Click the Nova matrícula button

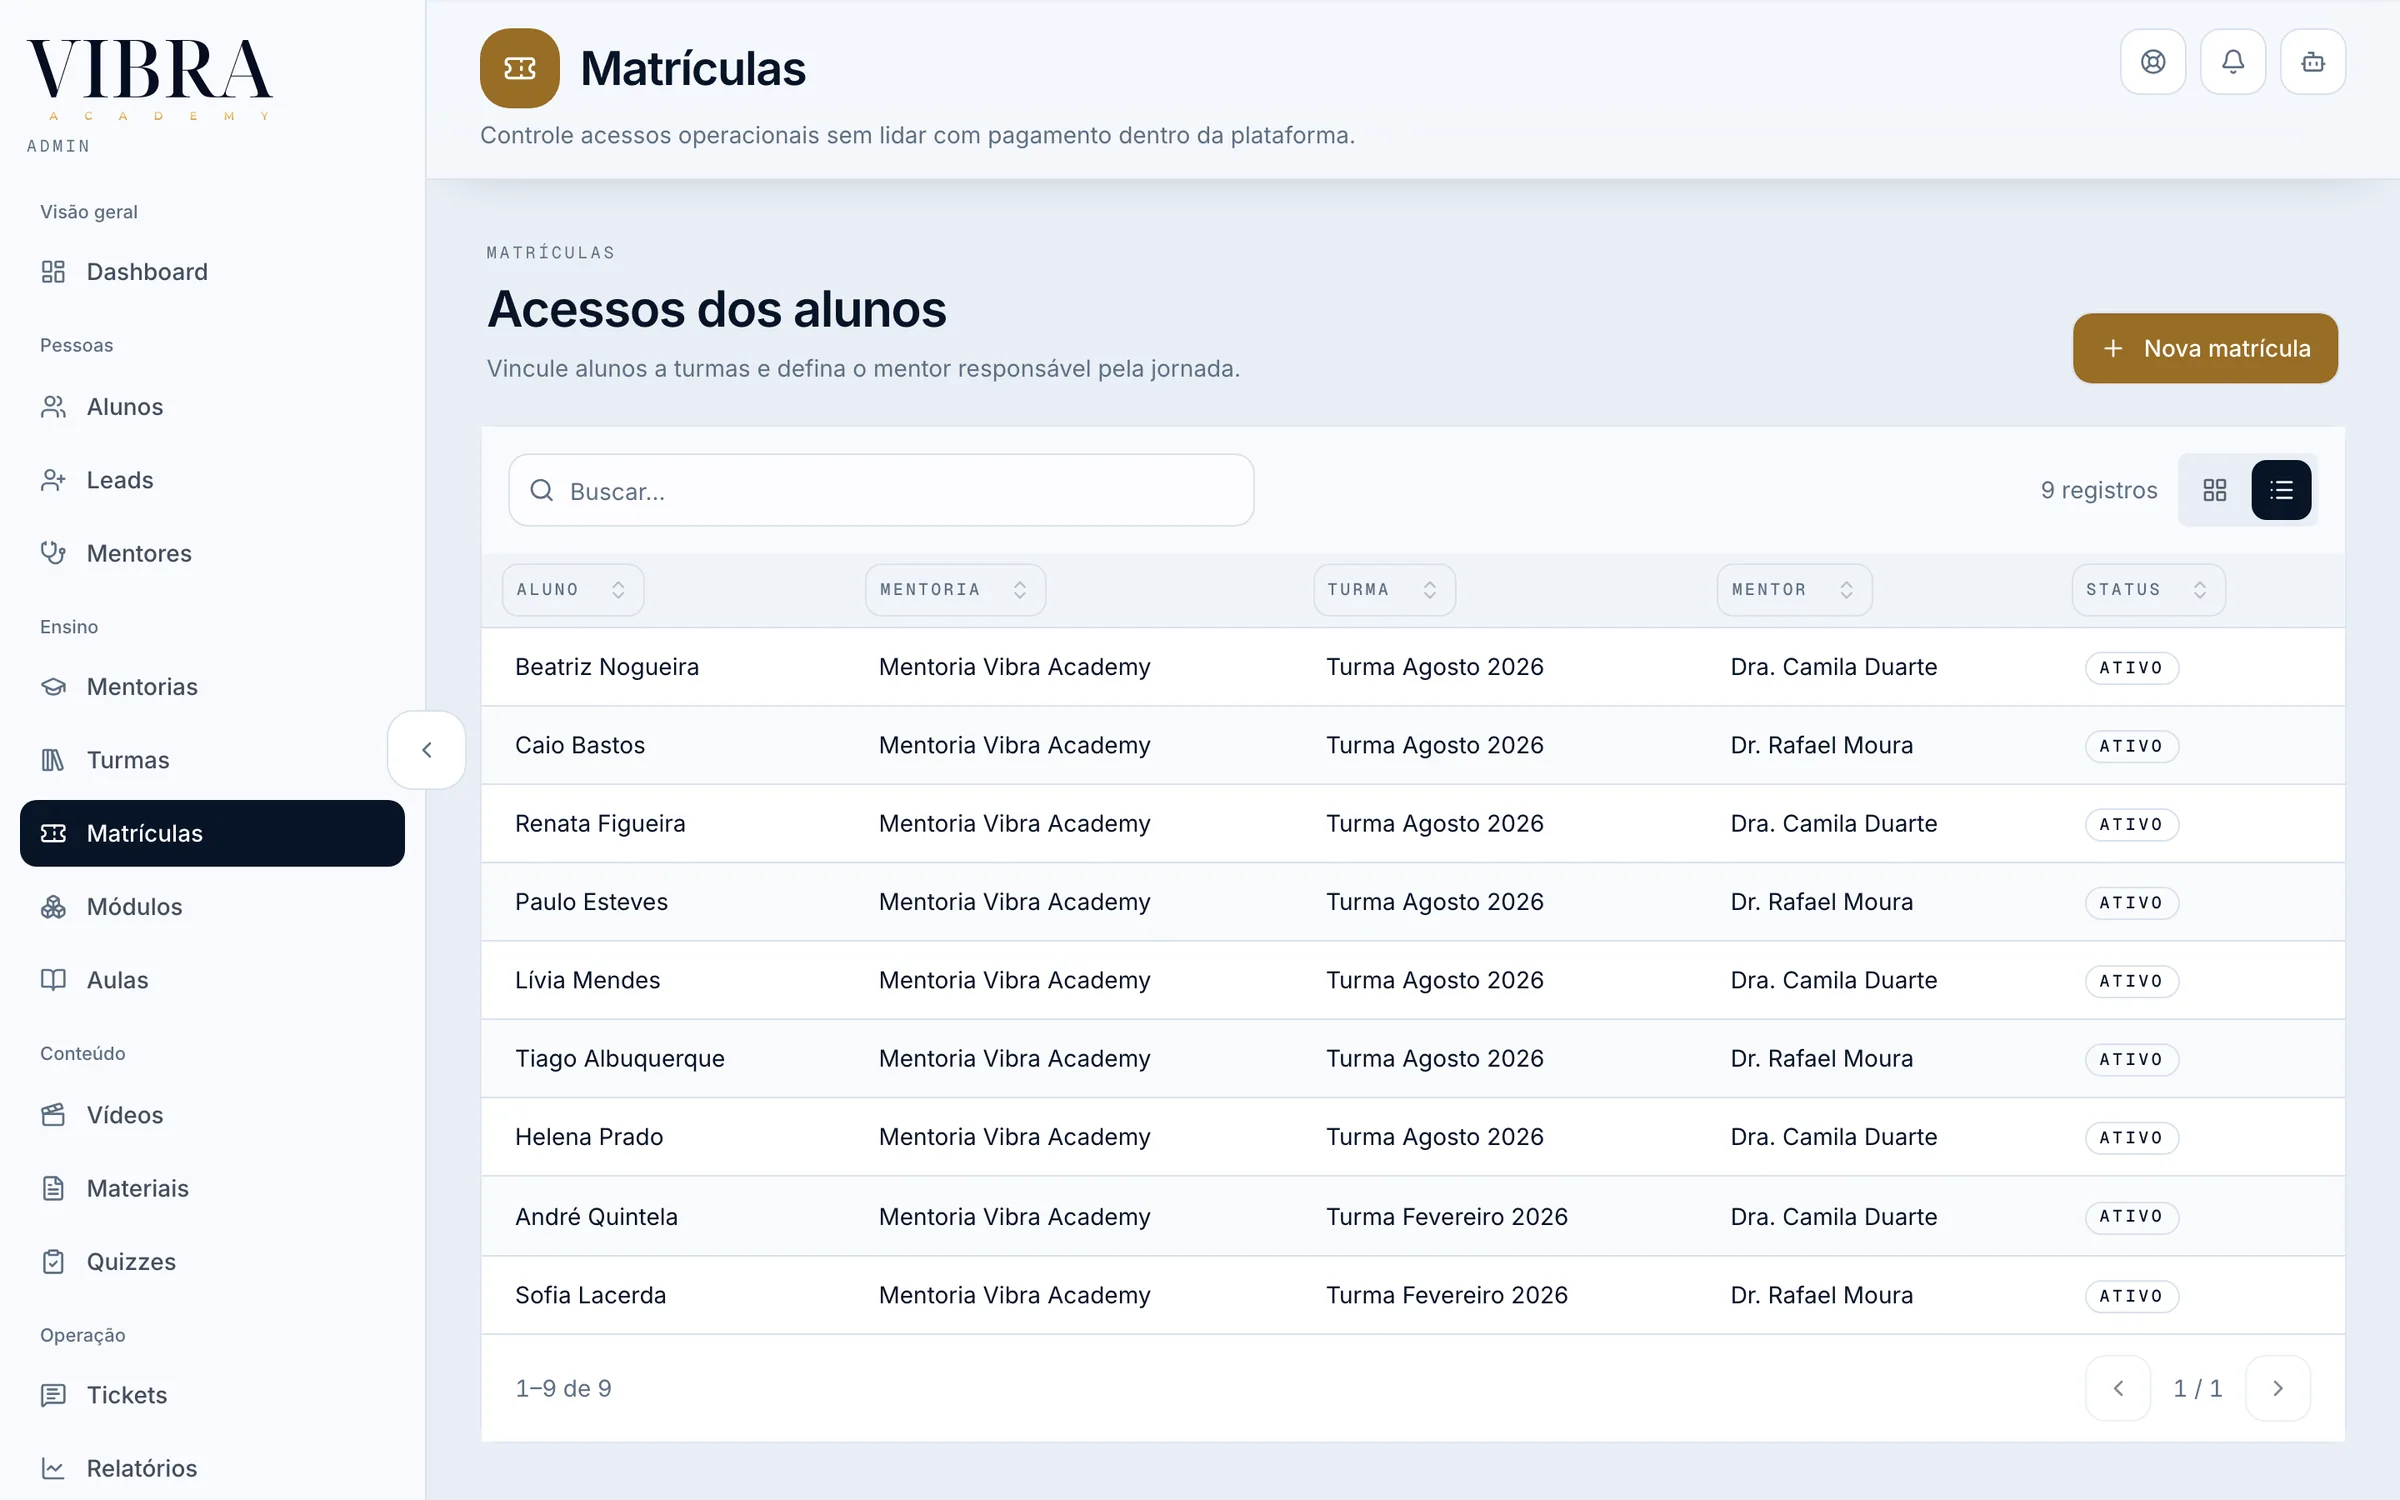[2205, 348]
